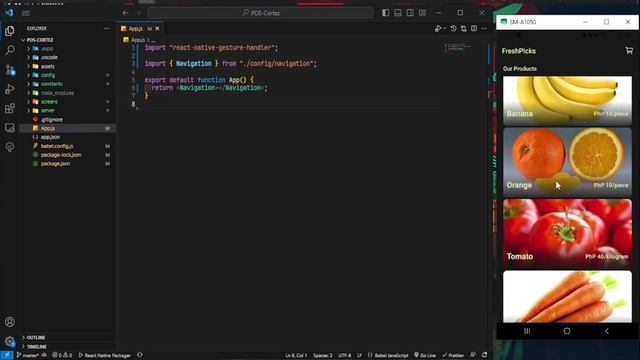Open the VS Code hamburger menu
Image resolution: width=640 pixels, height=360 pixels.
[x=26, y=13]
